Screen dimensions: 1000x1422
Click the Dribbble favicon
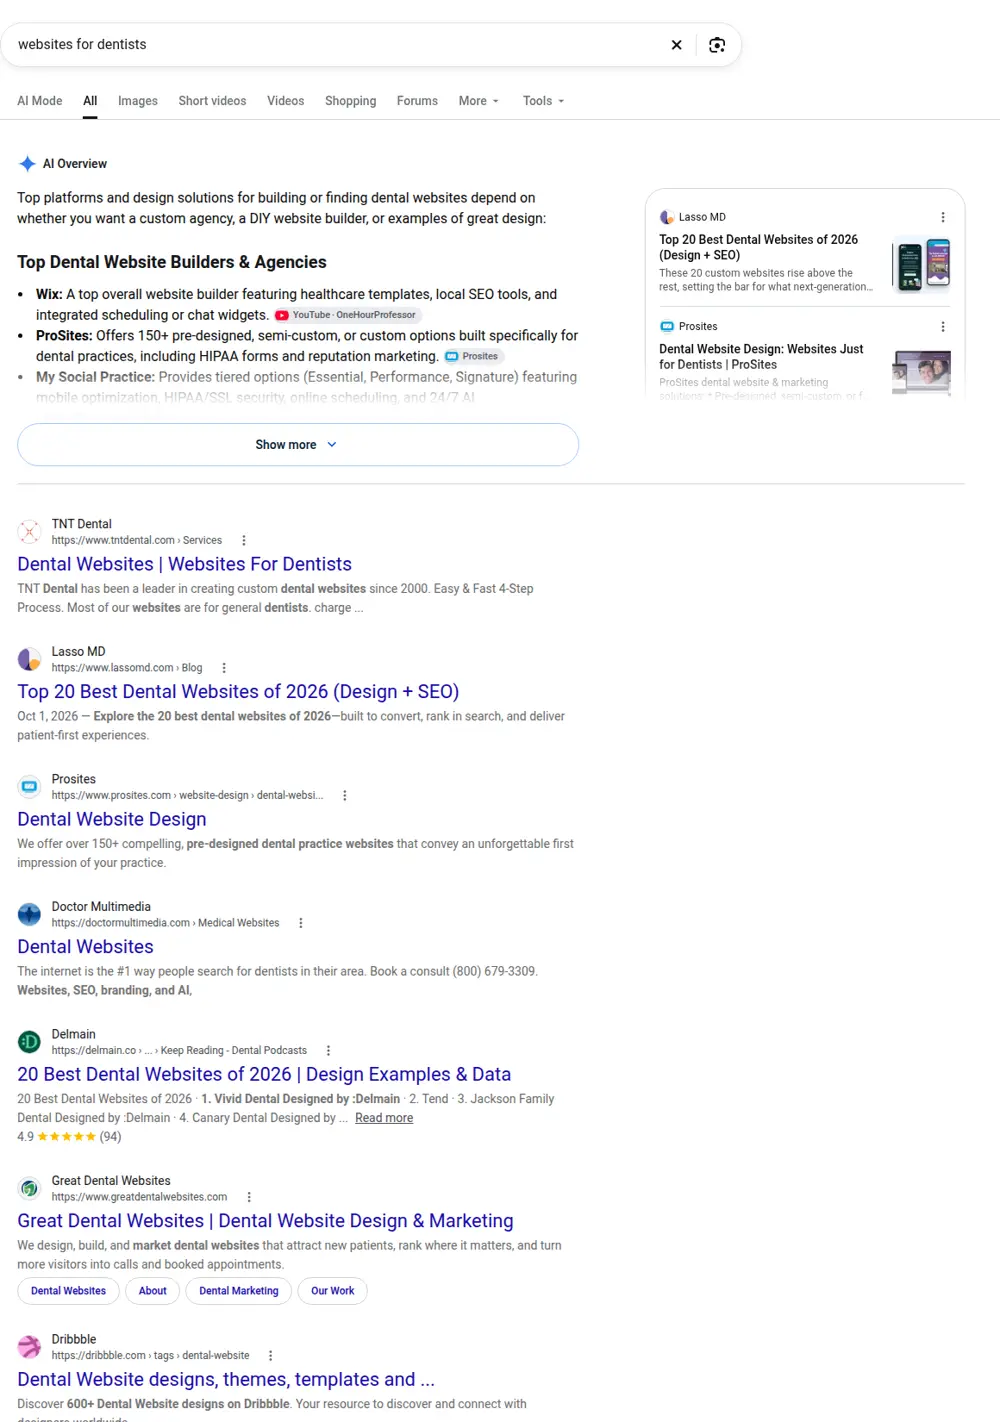pos(30,1347)
